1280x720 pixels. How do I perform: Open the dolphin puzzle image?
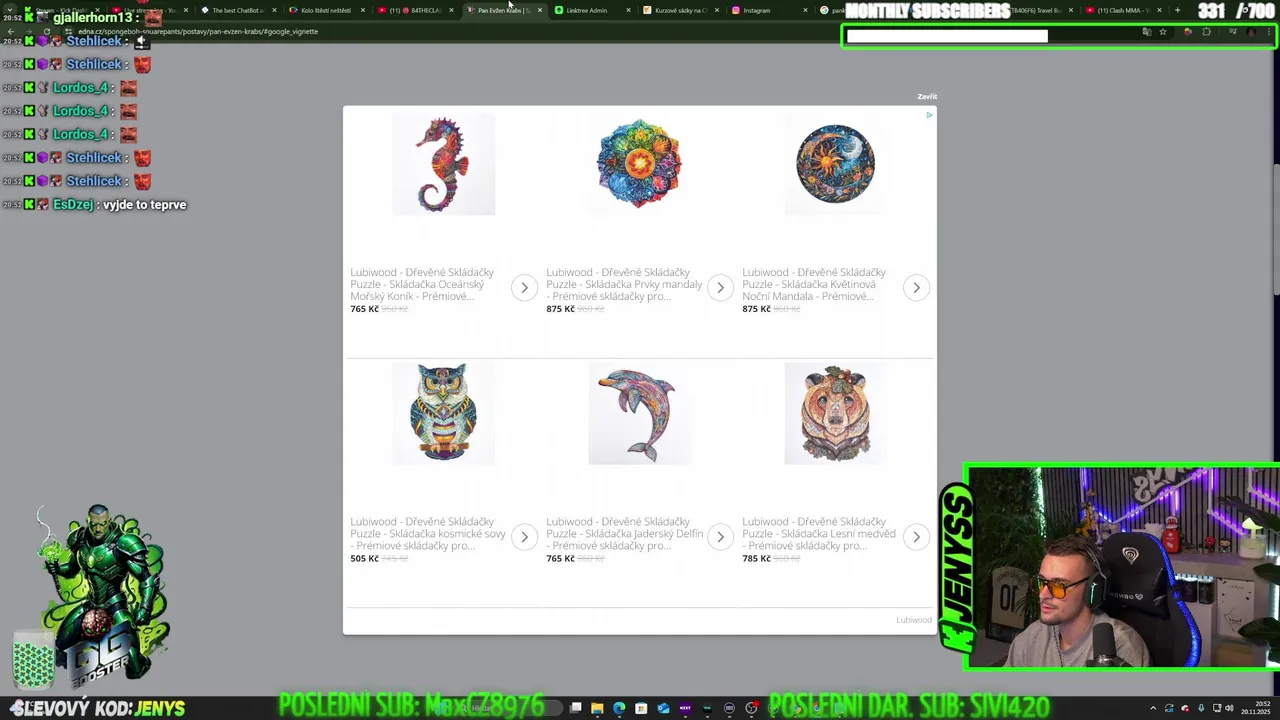[639, 413]
